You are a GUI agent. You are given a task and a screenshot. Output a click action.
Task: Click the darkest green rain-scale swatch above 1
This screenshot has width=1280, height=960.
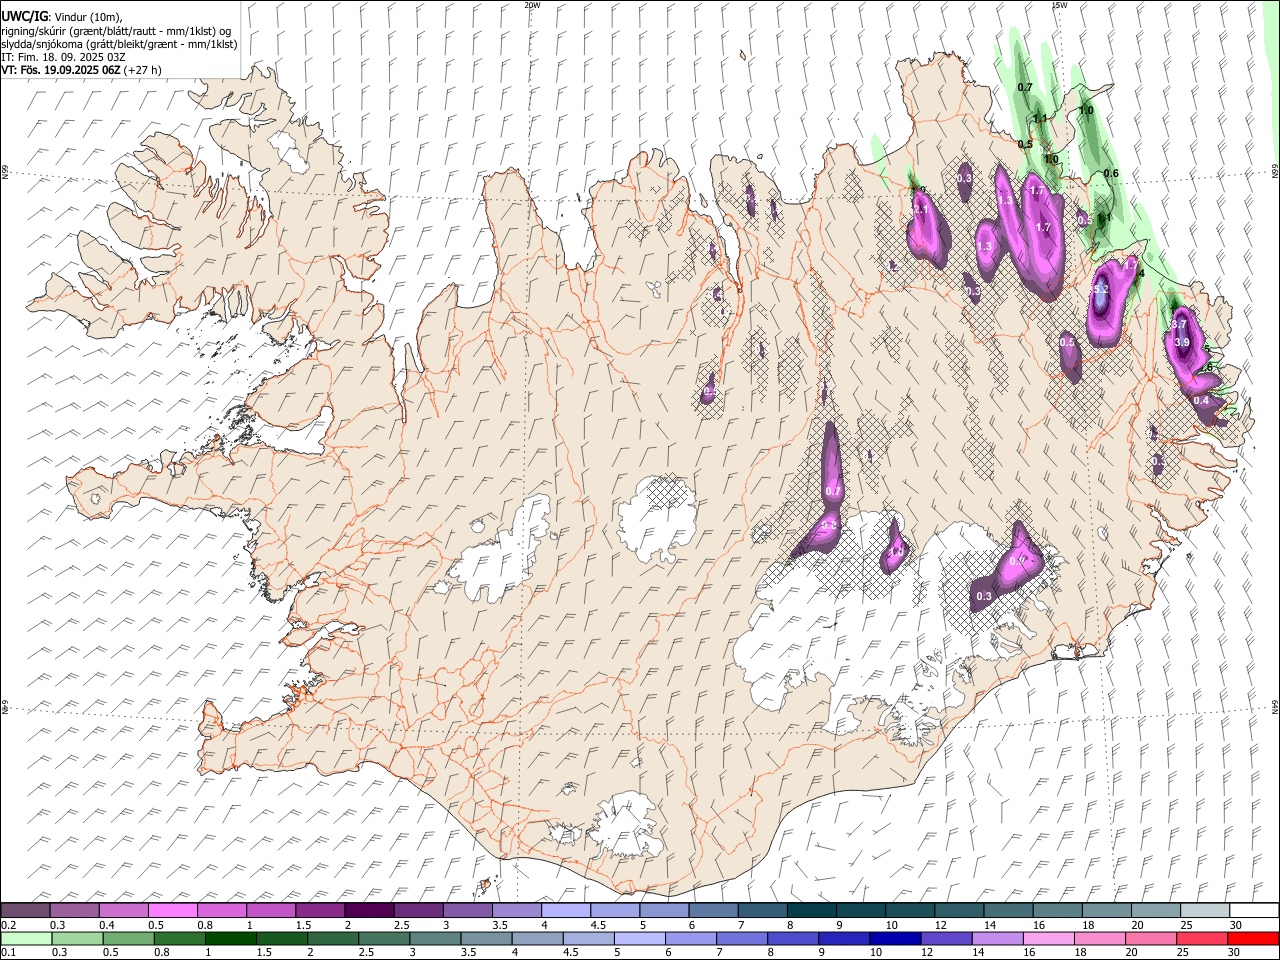(x=230, y=938)
